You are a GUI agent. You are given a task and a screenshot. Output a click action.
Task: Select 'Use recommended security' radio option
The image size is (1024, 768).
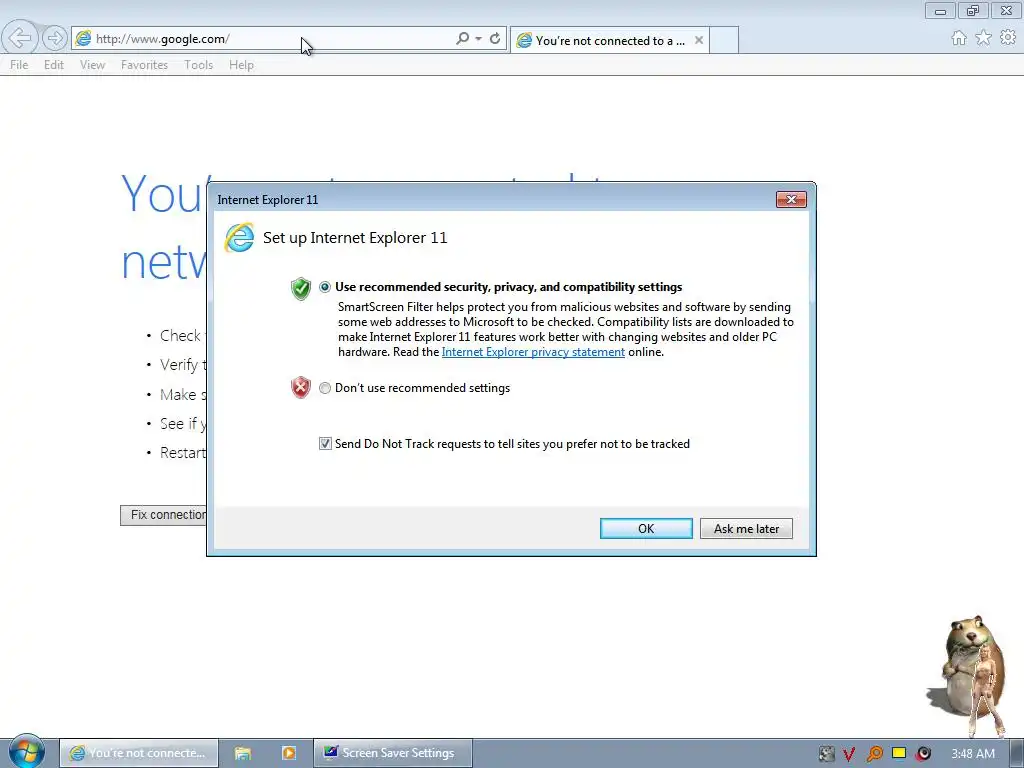pyautogui.click(x=325, y=287)
